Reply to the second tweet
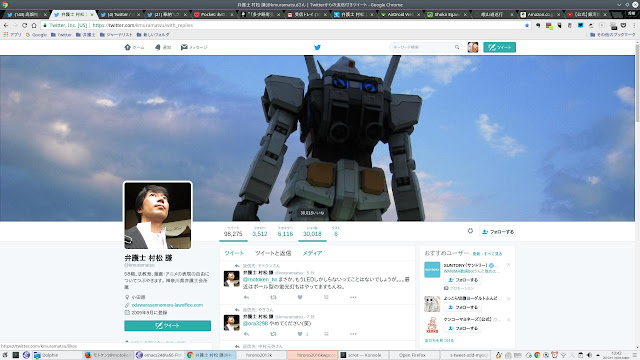Screen dimensions: 640x360 [x=246, y=334]
